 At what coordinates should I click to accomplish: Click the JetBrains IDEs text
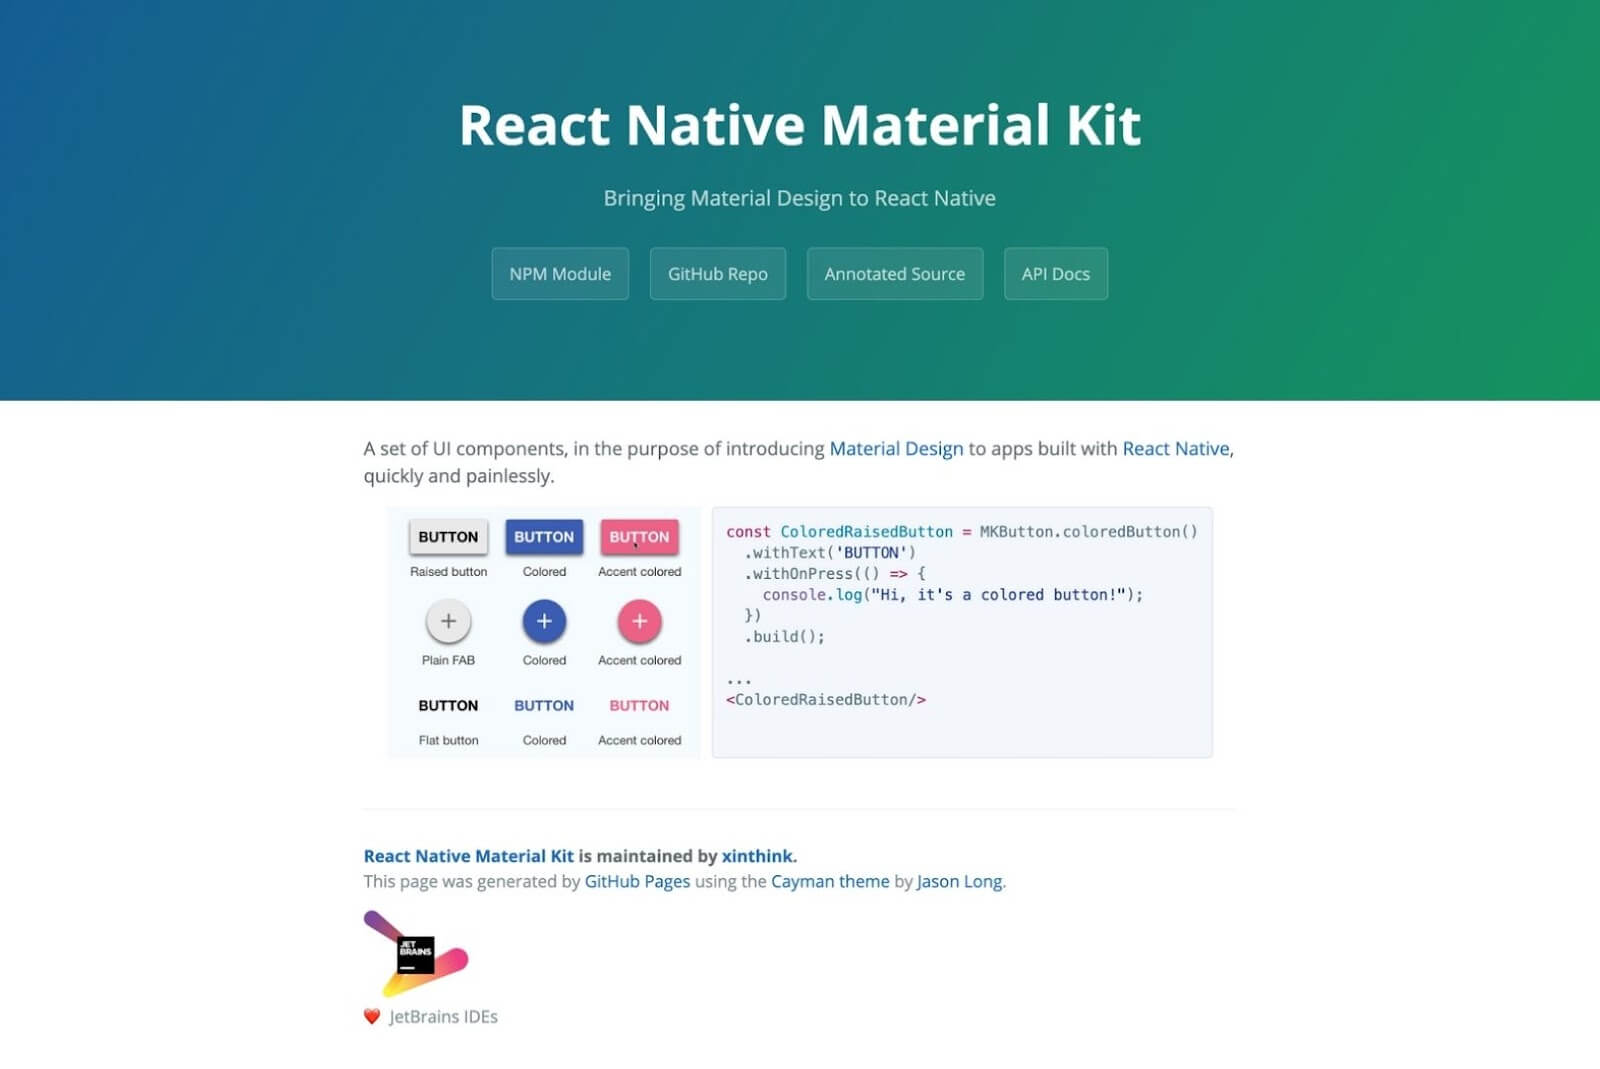point(443,1017)
